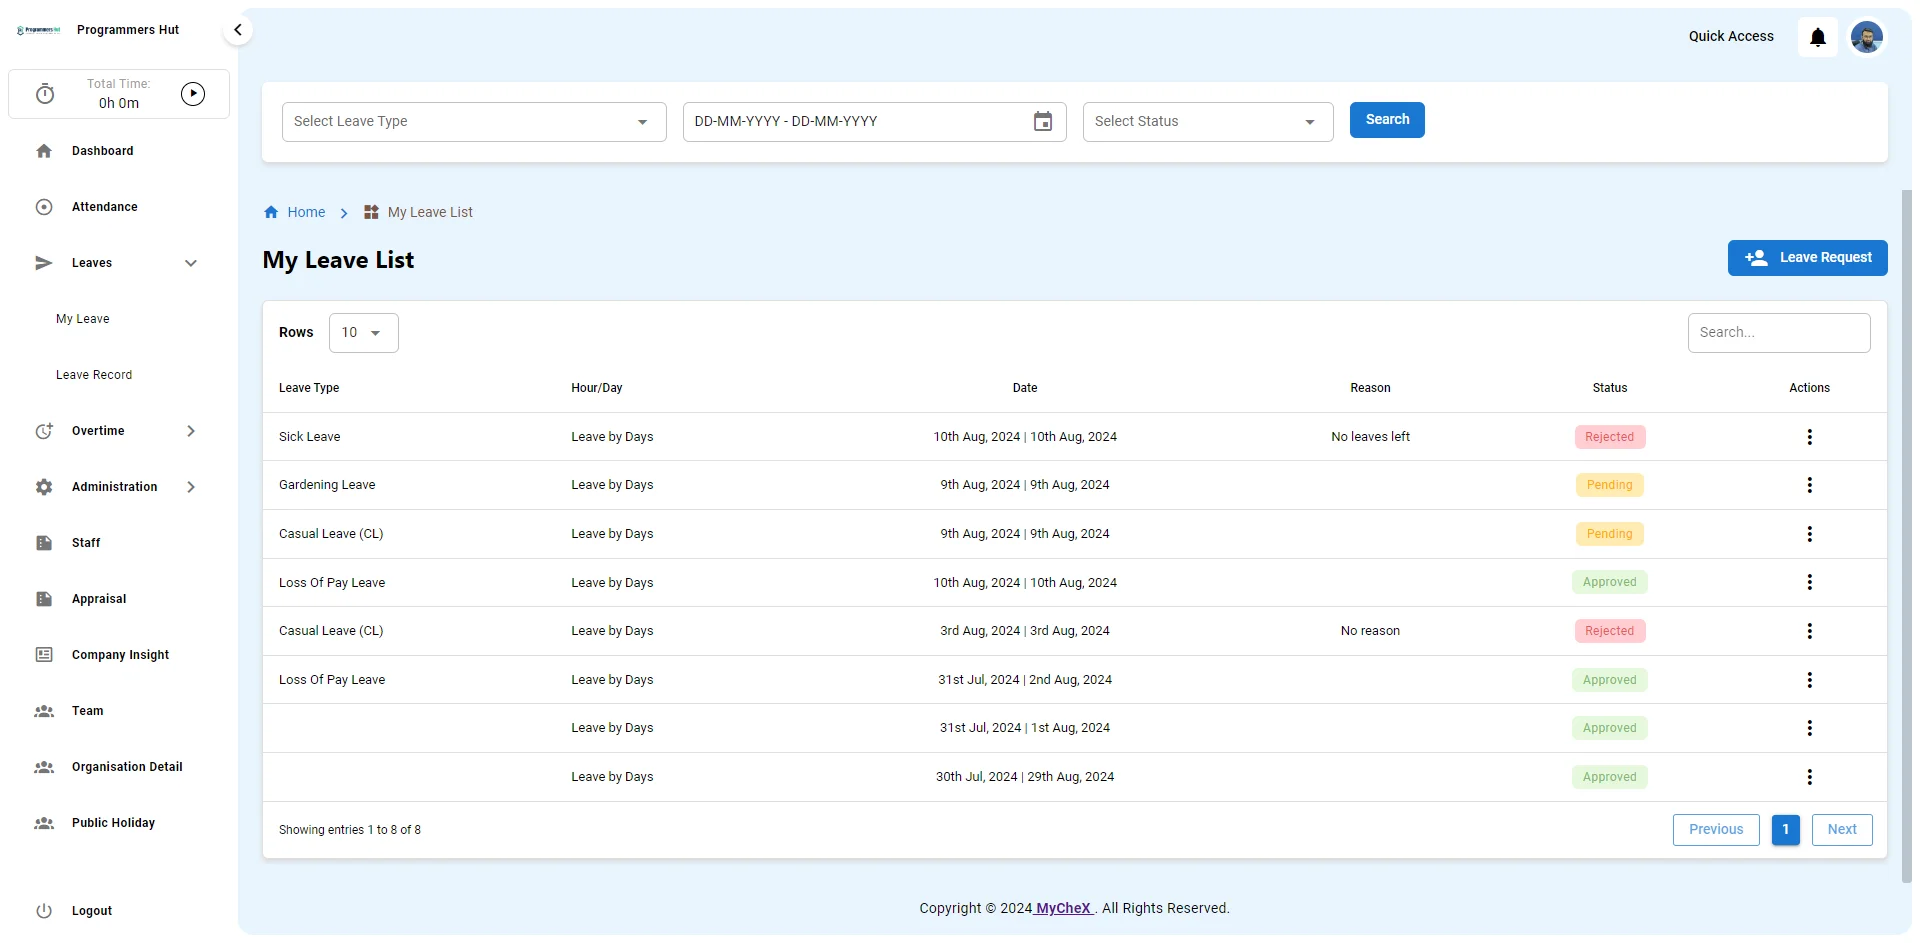Open the Select Status dropdown
This screenshot has width=1920, height=943.
coord(1207,122)
